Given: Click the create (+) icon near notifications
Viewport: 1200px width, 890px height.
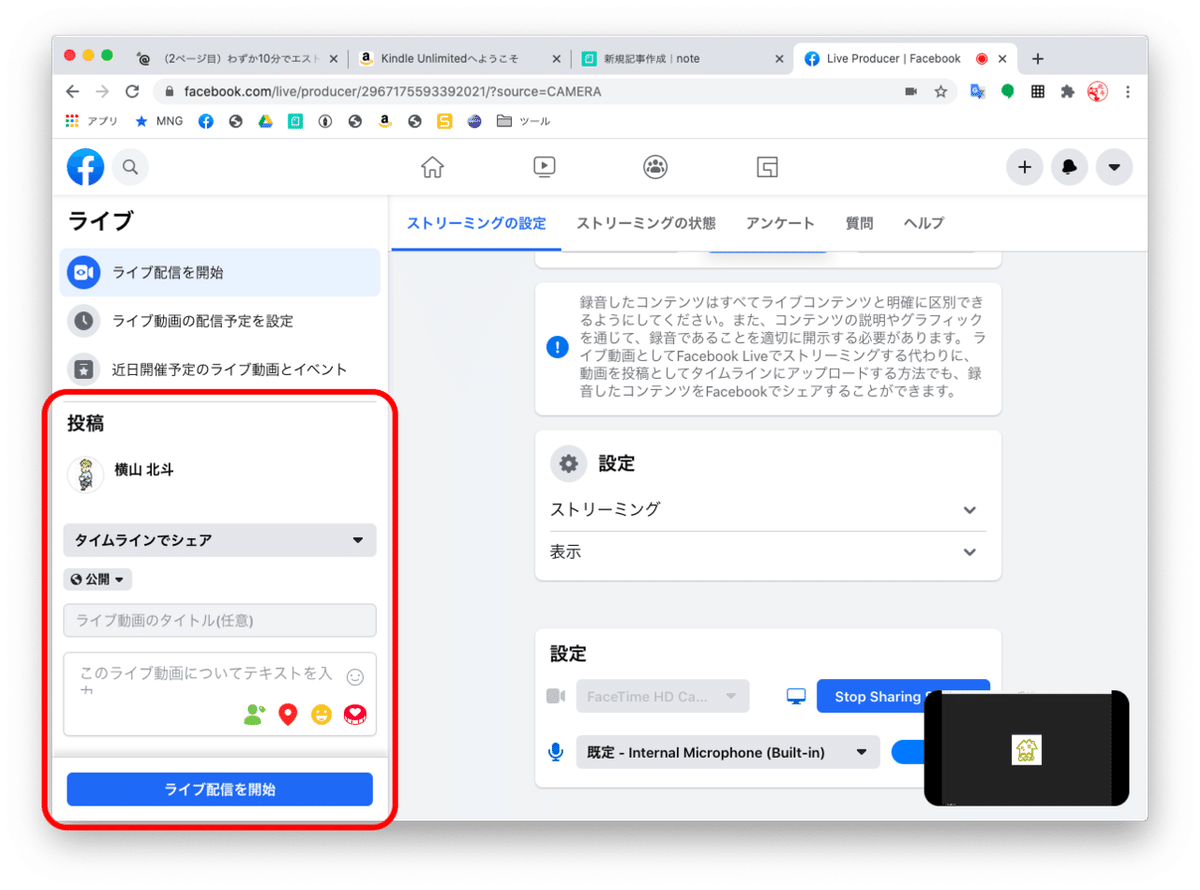Looking at the screenshot, I should 1024,167.
